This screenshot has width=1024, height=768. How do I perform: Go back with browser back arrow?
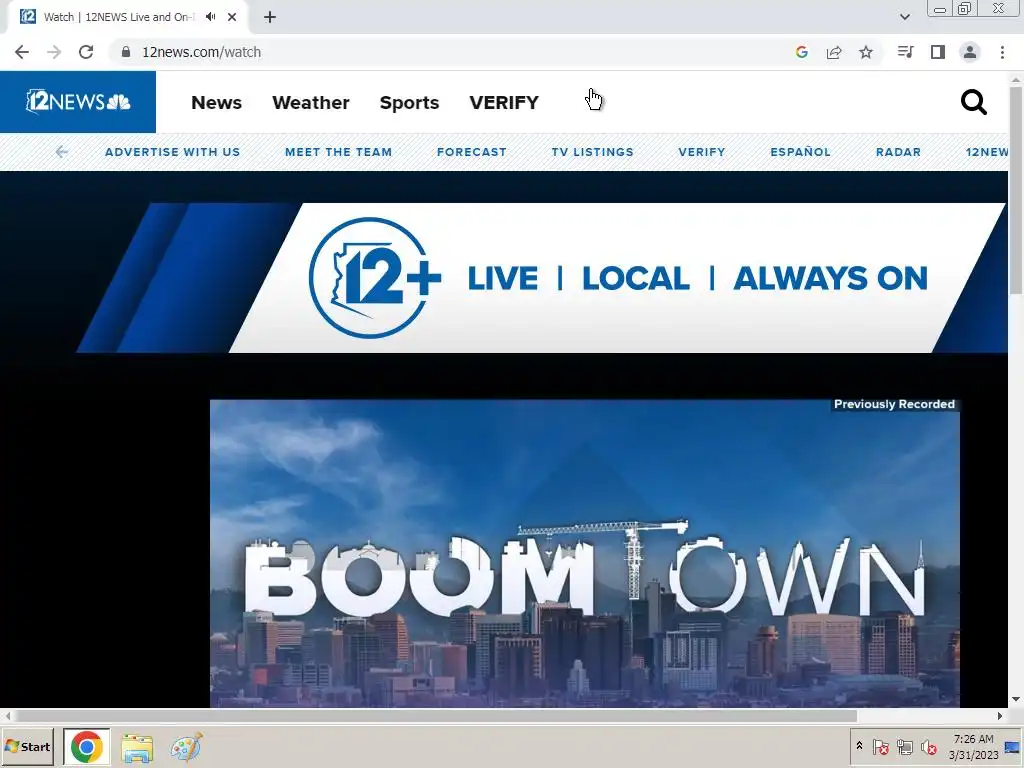[x=22, y=52]
